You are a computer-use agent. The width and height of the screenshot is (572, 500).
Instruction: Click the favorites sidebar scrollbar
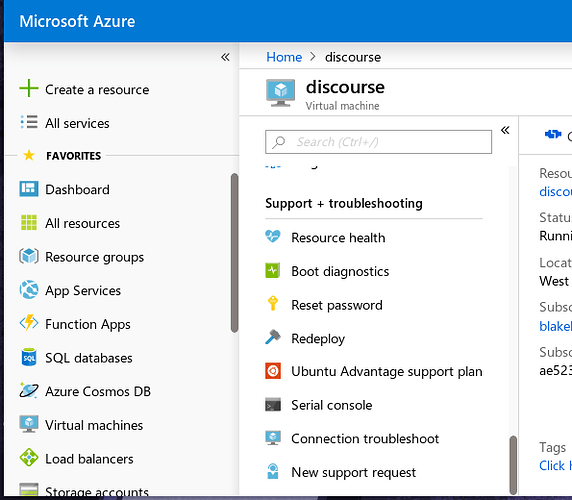click(x=234, y=253)
